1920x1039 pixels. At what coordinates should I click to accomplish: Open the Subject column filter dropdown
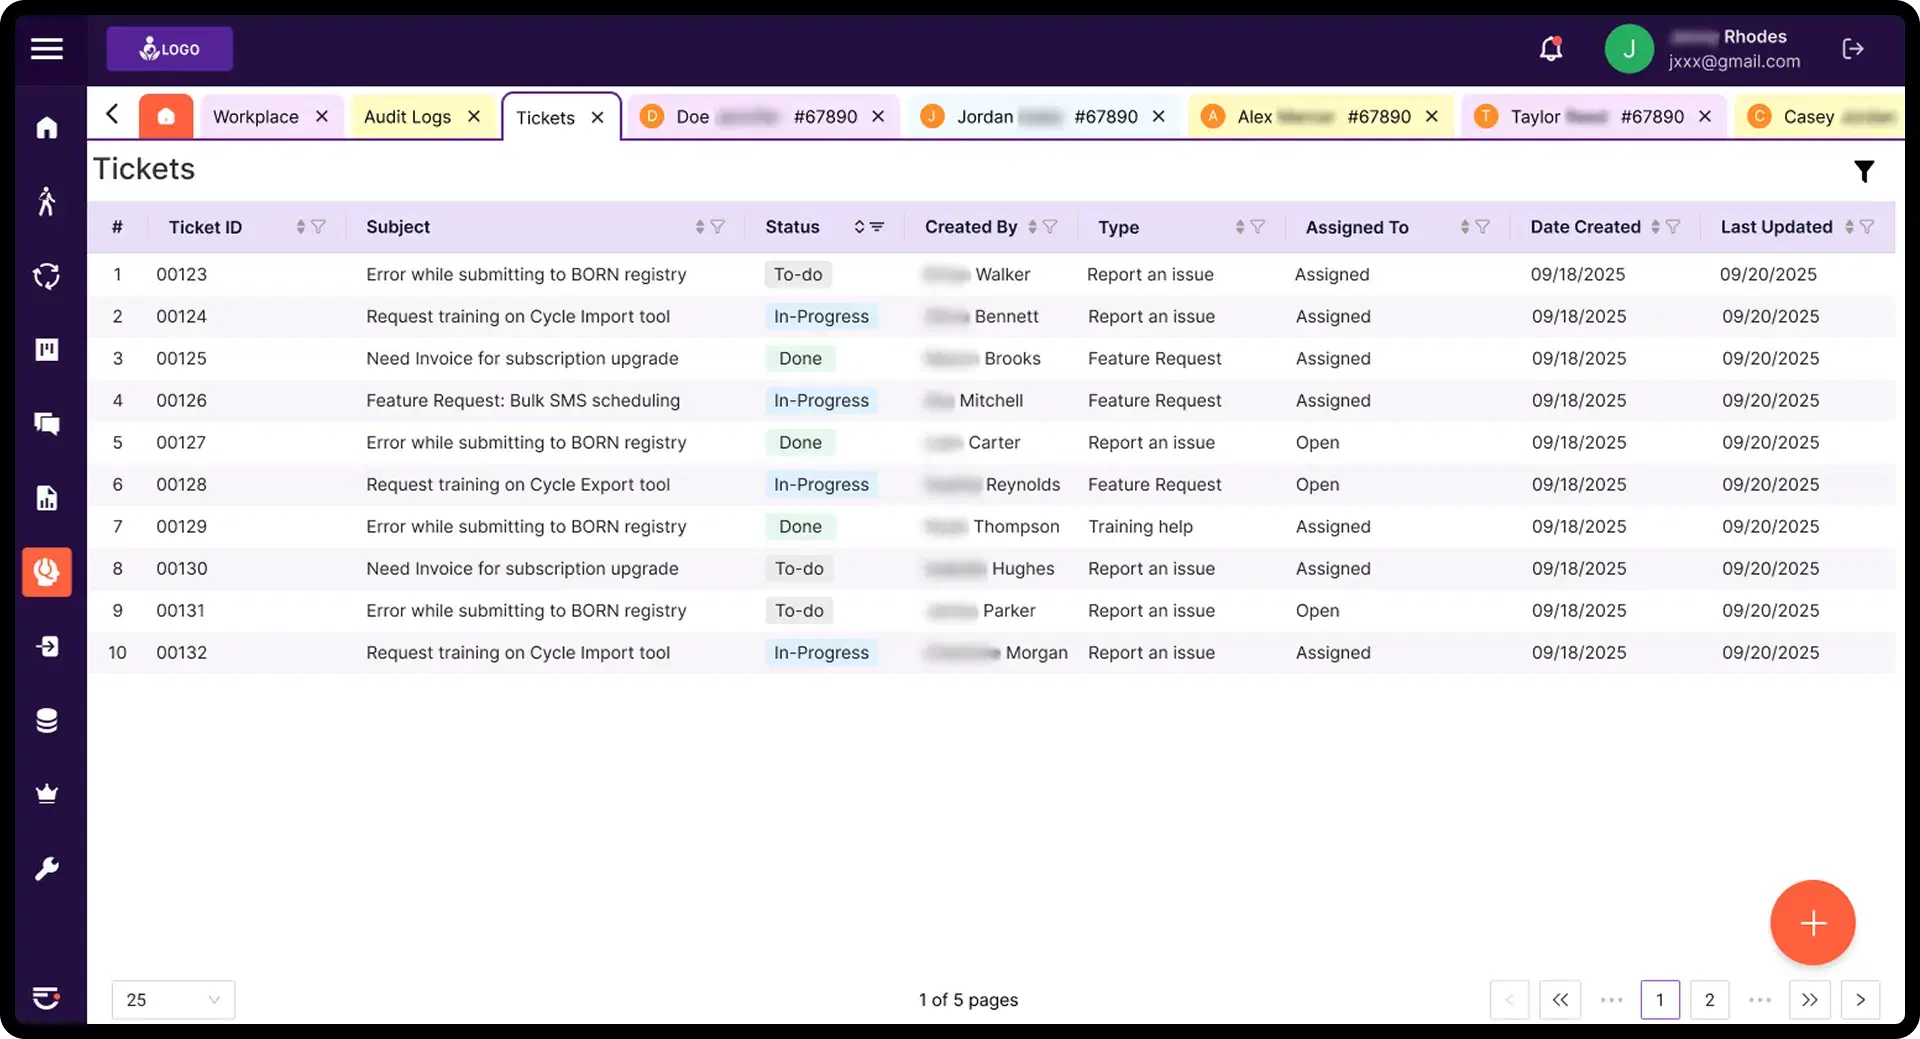[x=720, y=227]
